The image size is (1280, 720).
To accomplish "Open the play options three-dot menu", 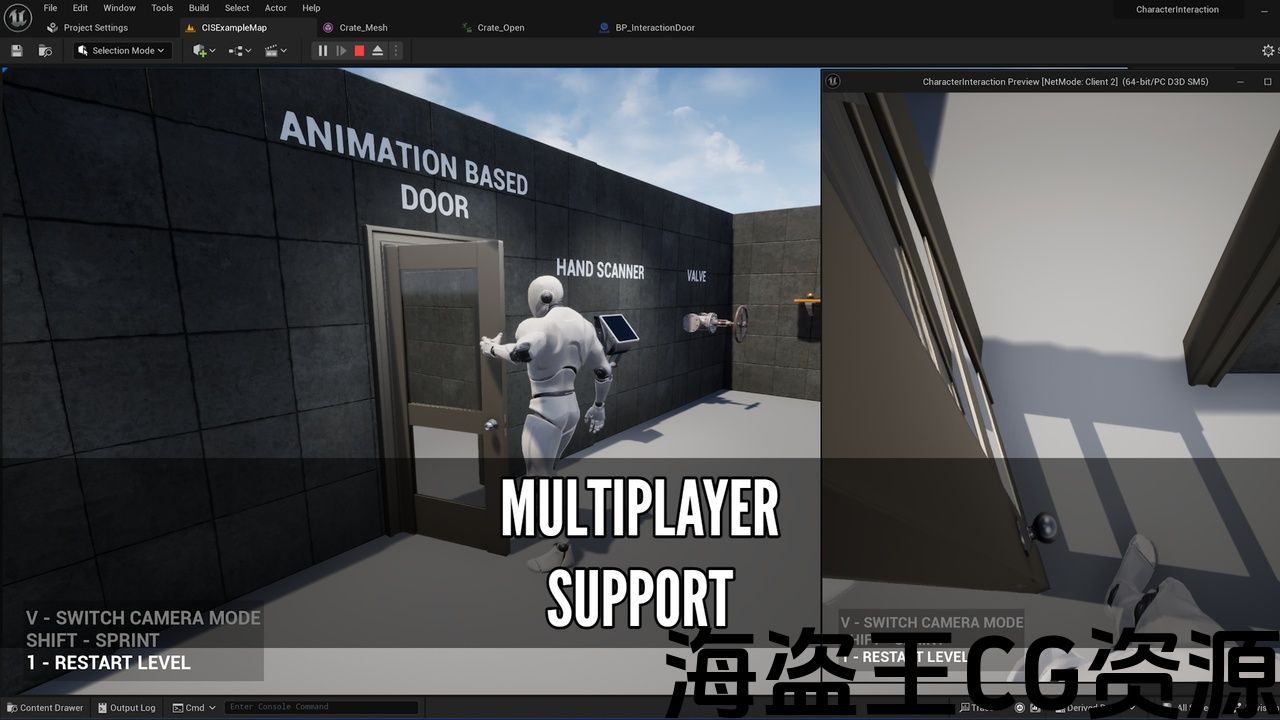I will [396, 50].
